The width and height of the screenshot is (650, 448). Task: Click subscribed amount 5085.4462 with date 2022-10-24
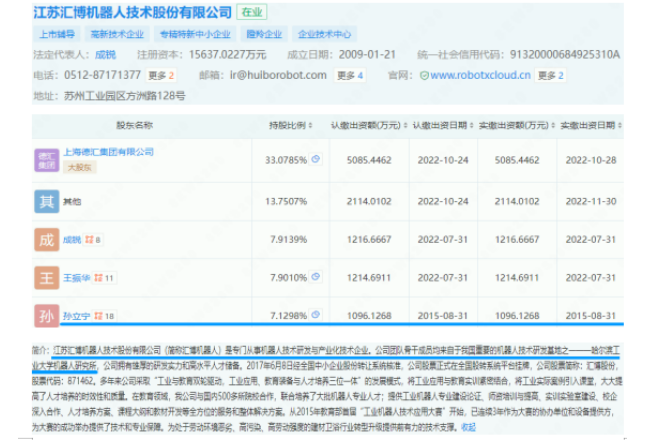click(x=369, y=160)
